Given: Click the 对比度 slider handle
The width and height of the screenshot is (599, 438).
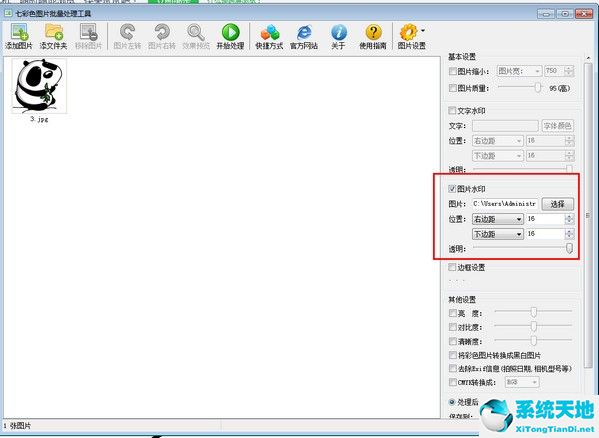Looking at the screenshot, I should point(534,326).
